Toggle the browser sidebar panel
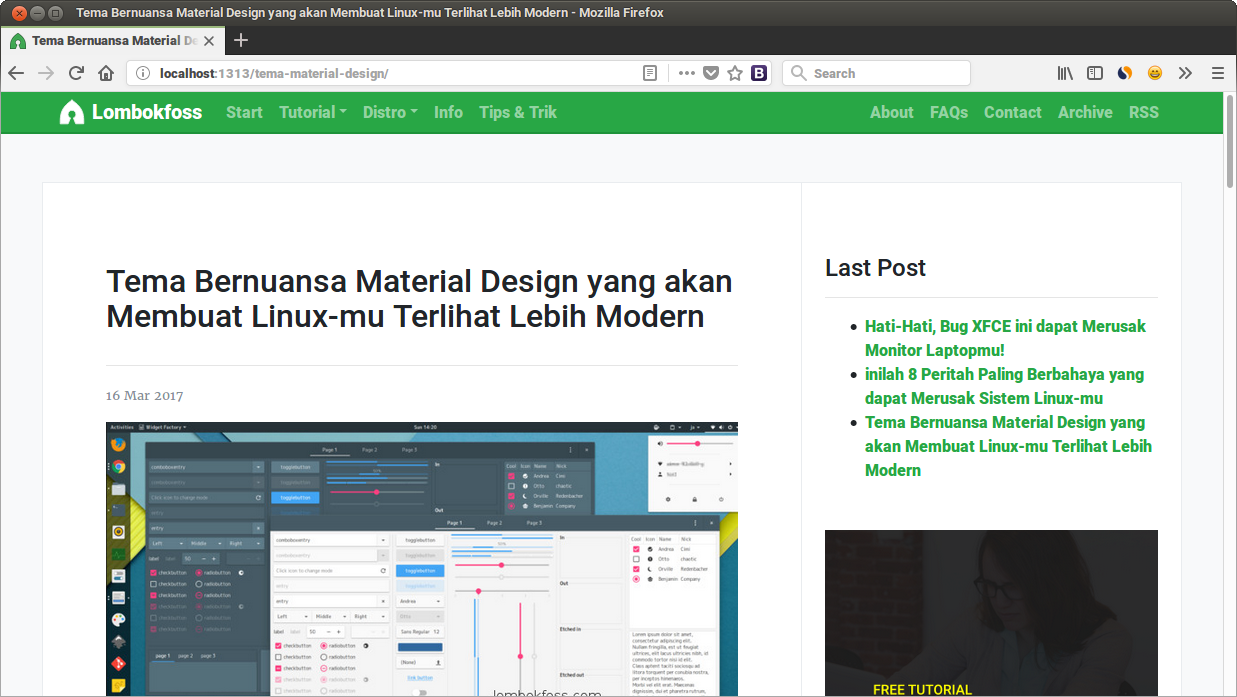1237x697 pixels. pos(1094,72)
